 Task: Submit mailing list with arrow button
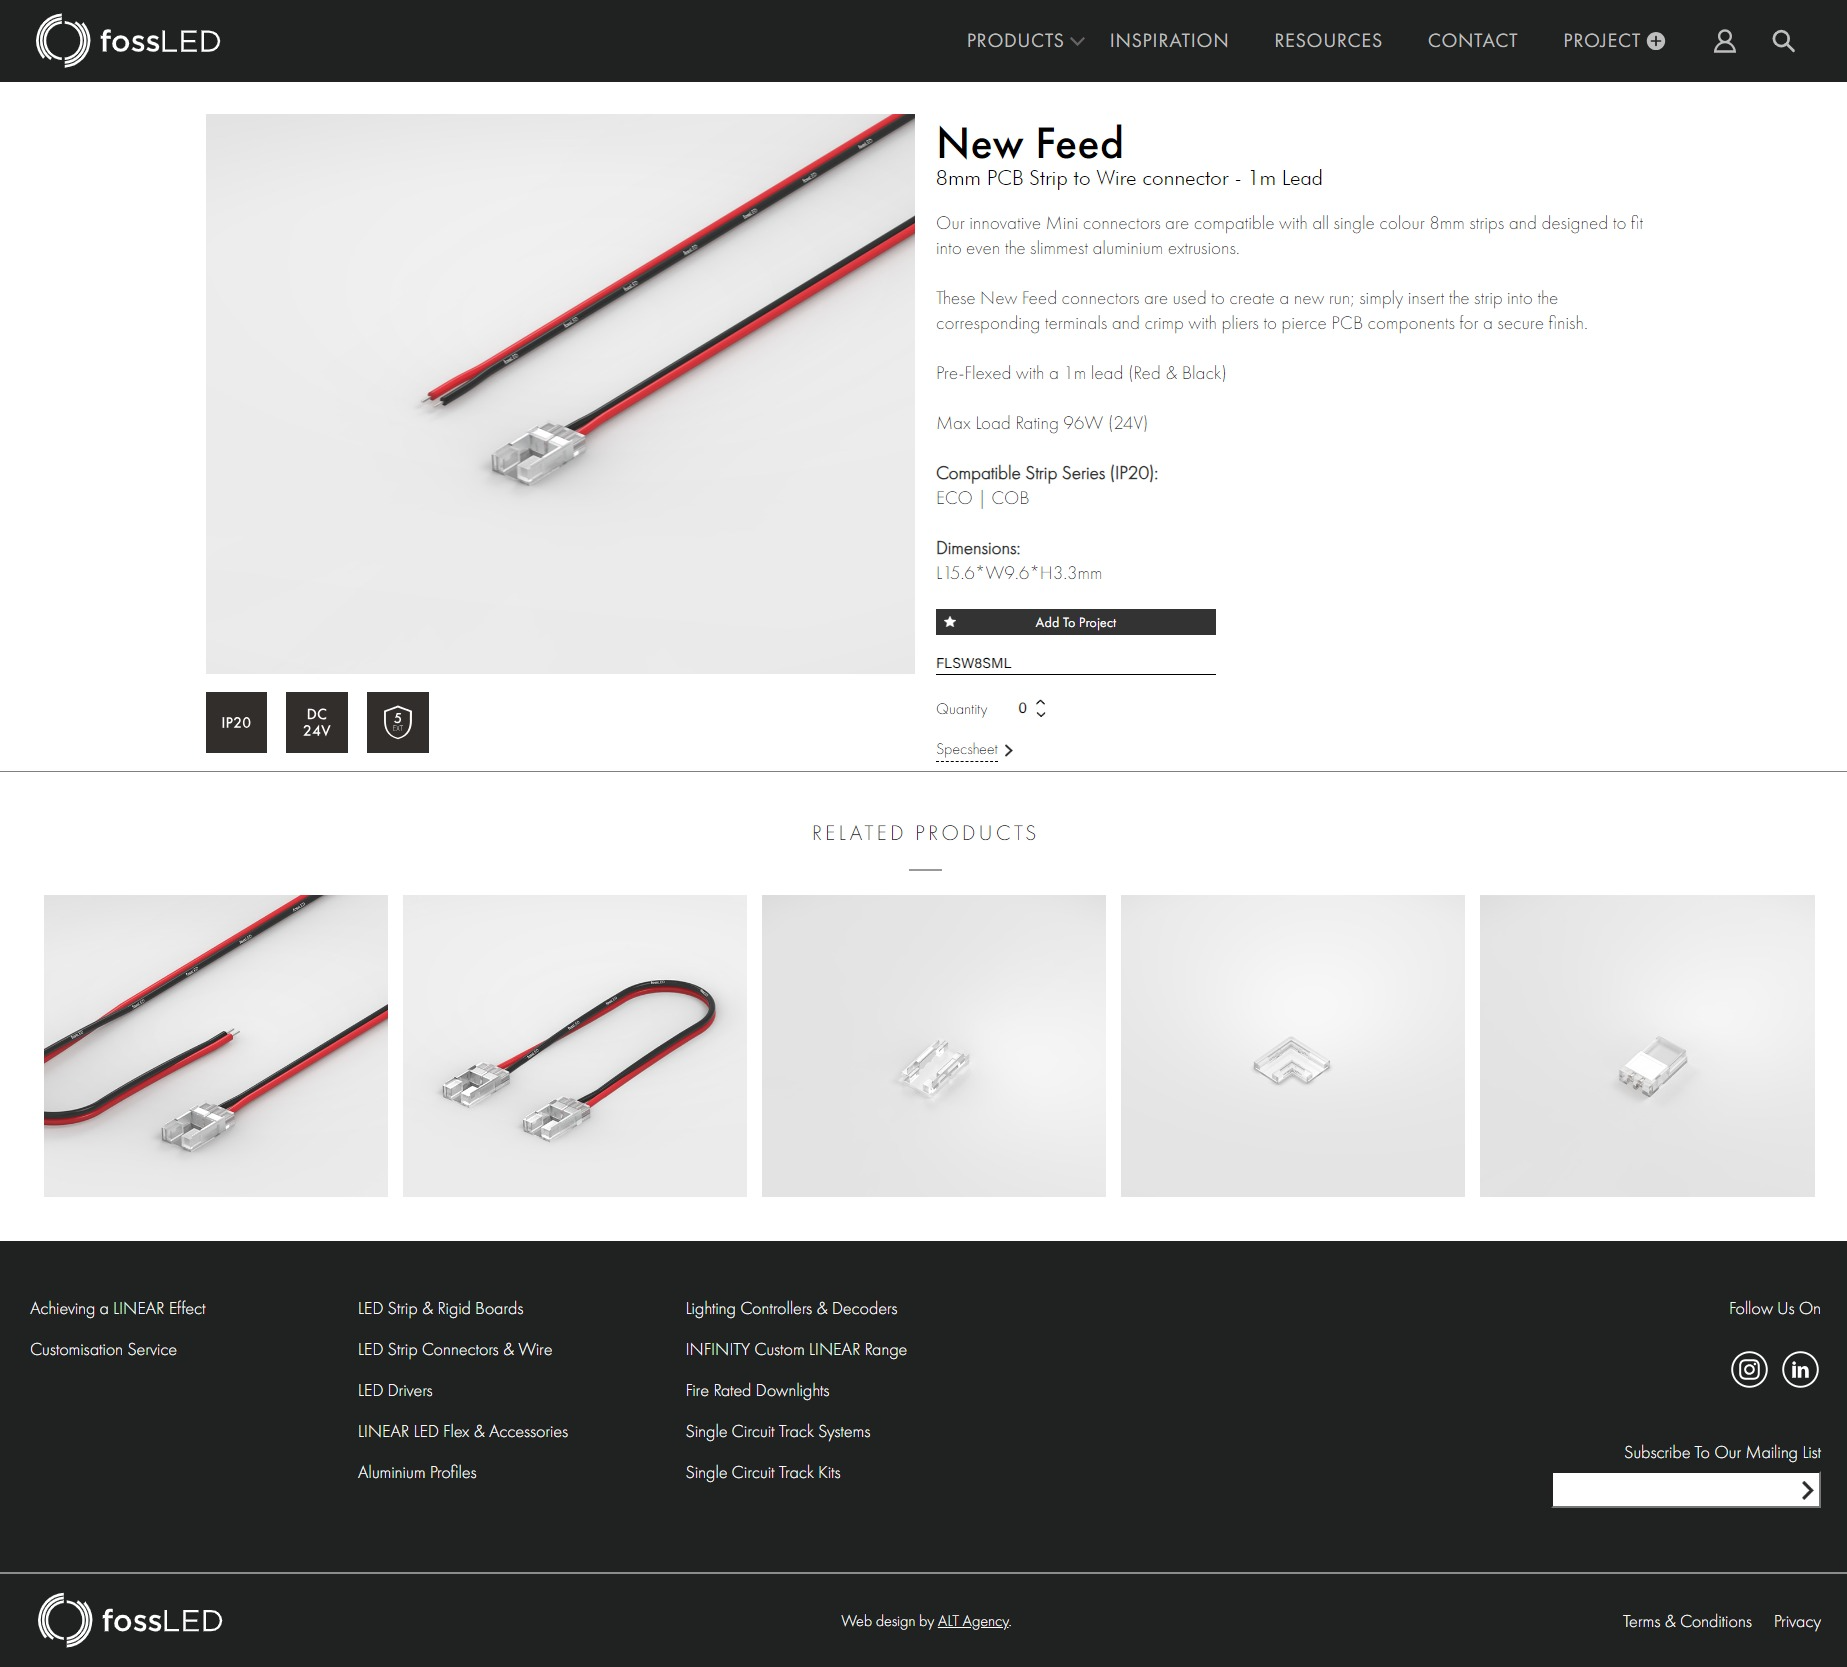coord(1806,1490)
